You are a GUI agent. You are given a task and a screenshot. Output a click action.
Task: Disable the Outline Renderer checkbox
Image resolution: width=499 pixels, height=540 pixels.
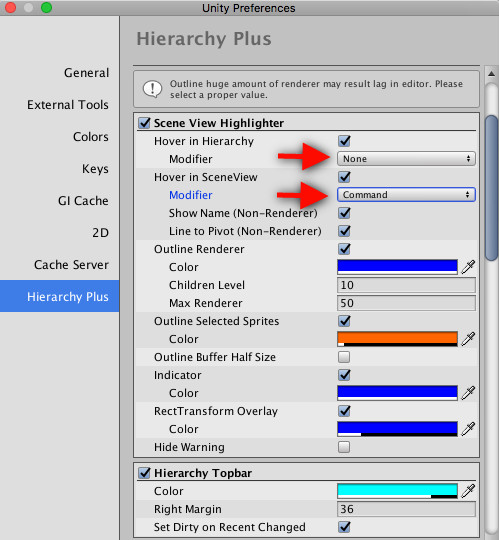coord(344,249)
